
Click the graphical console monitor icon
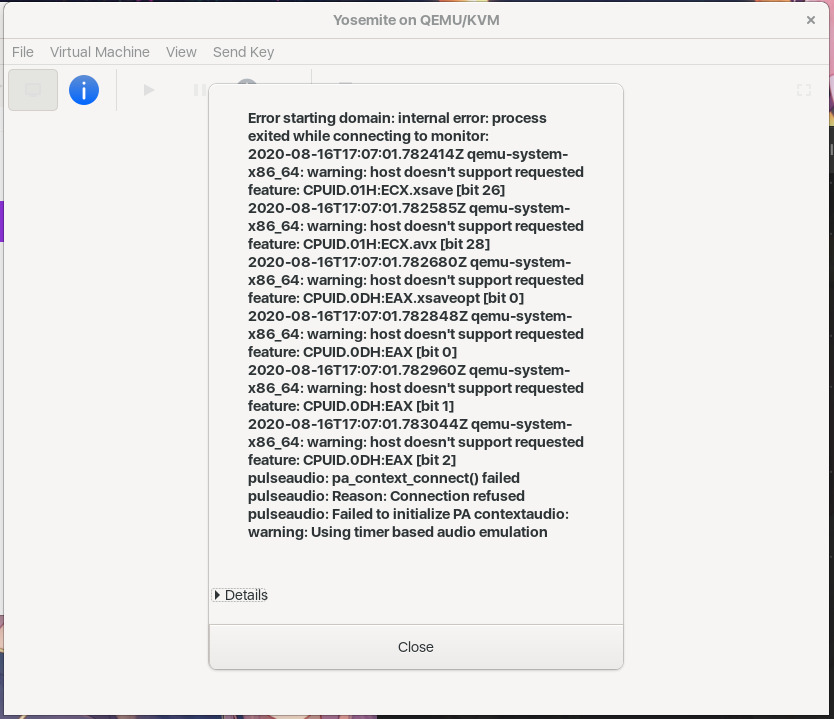pyautogui.click(x=33, y=90)
